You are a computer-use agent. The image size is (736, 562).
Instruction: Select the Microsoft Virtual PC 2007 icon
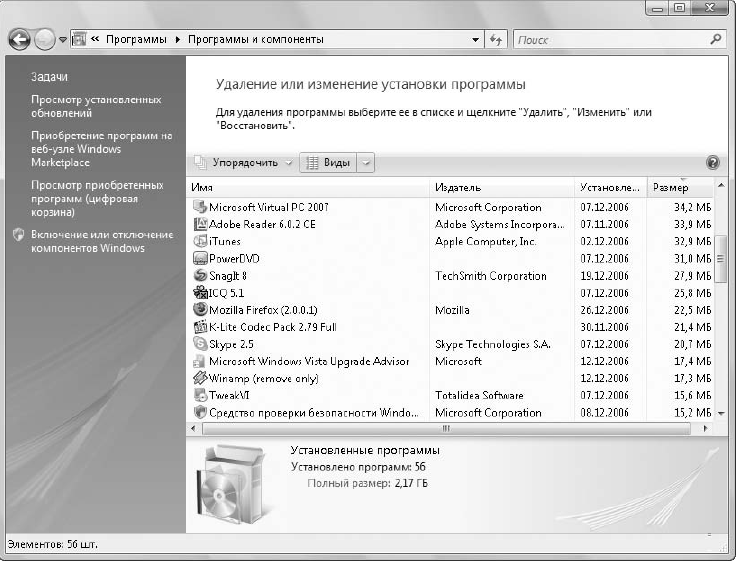pos(200,207)
